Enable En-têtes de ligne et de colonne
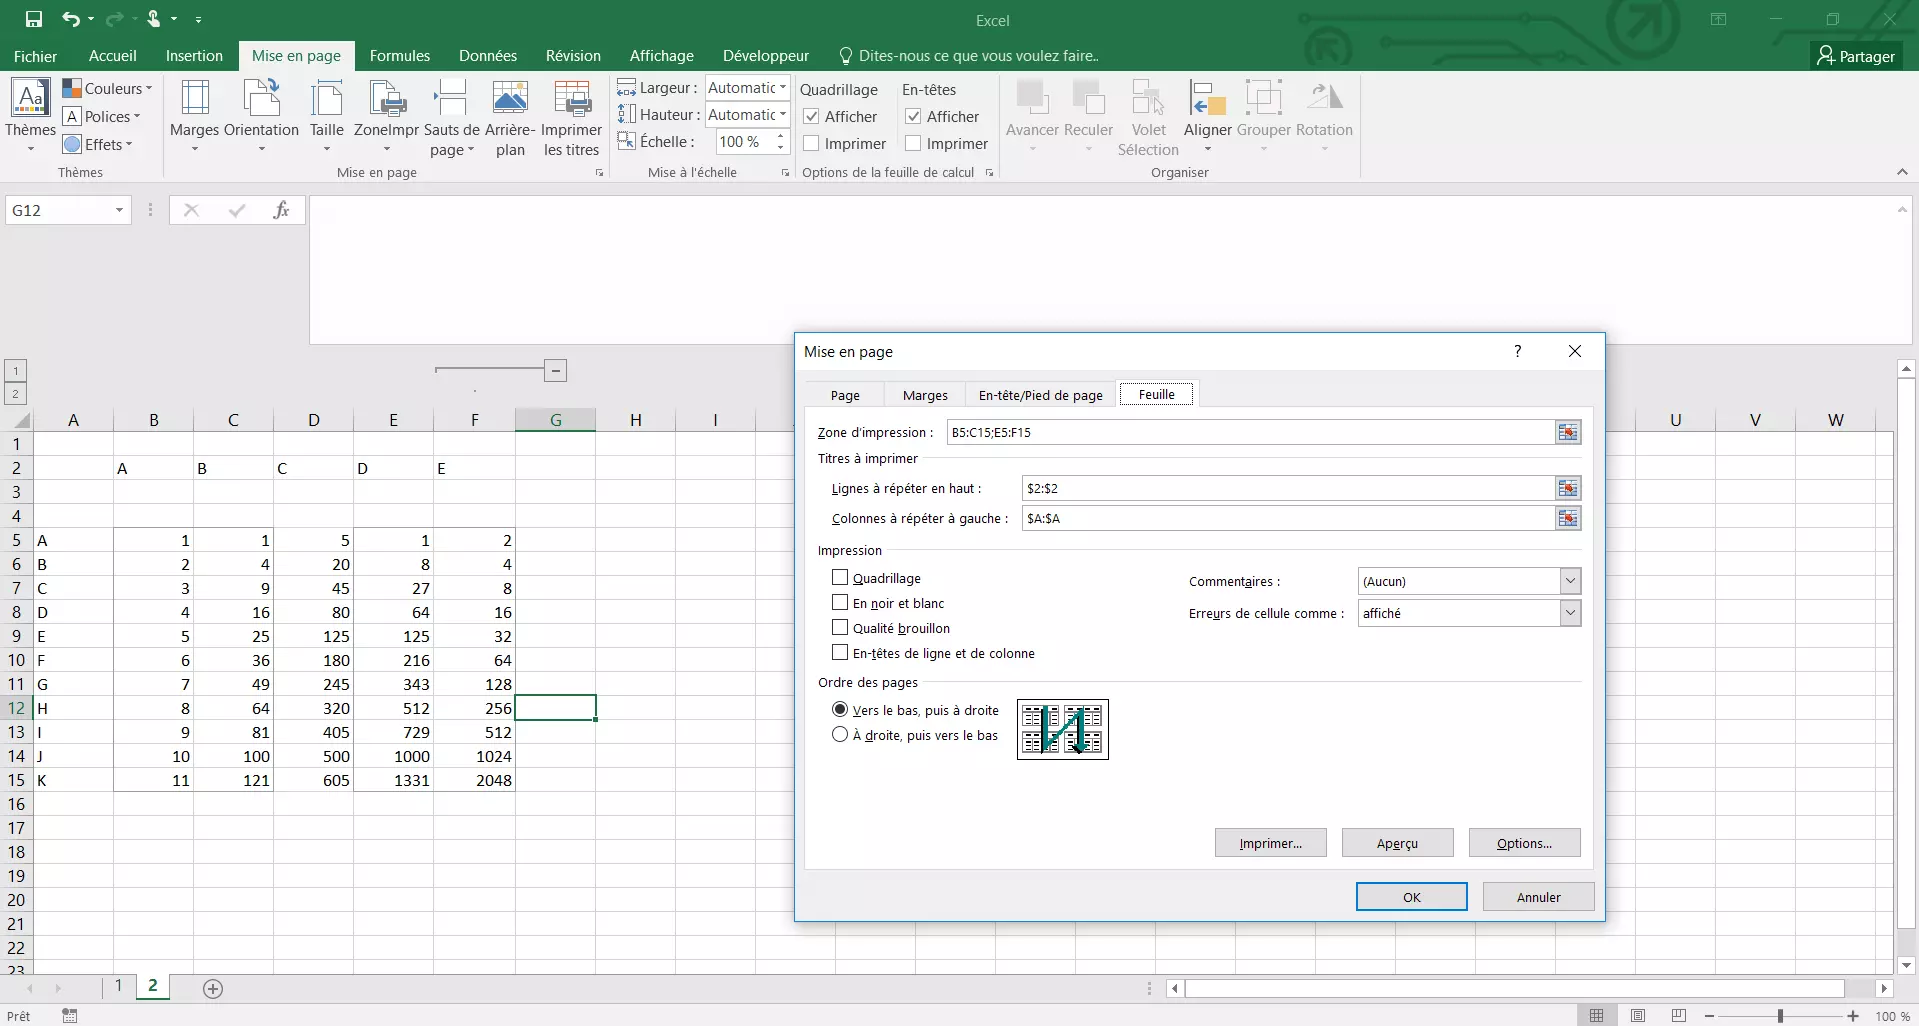The image size is (1919, 1026). click(840, 653)
